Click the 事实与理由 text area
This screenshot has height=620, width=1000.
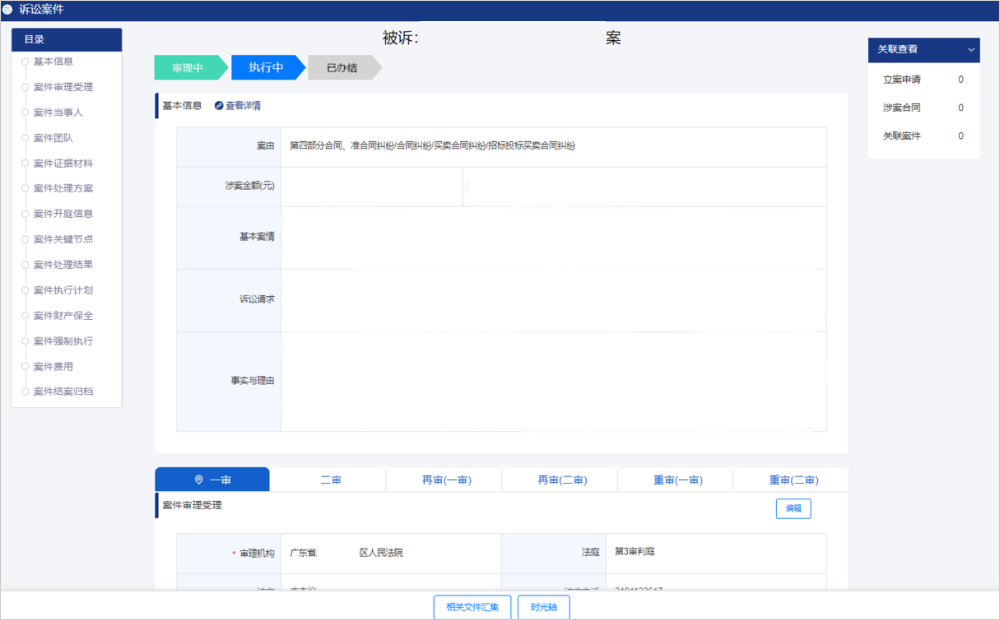553,381
